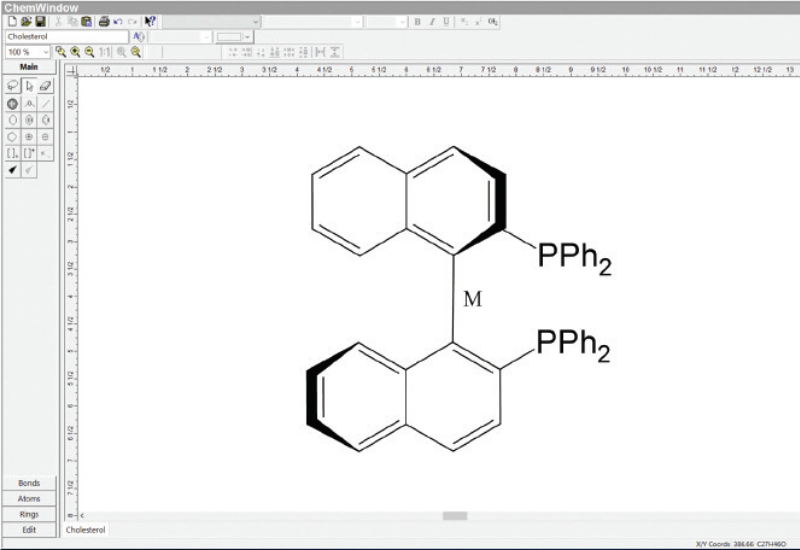Viewport: 800px width, 550px height.
Task: Switch to the Cholesterol document tab
Action: point(87,530)
